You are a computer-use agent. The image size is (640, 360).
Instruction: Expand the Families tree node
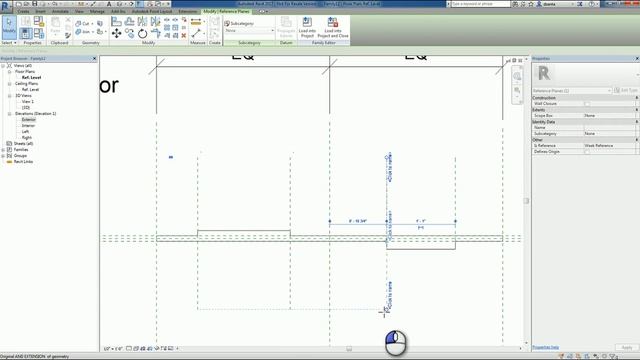[x=3, y=150]
